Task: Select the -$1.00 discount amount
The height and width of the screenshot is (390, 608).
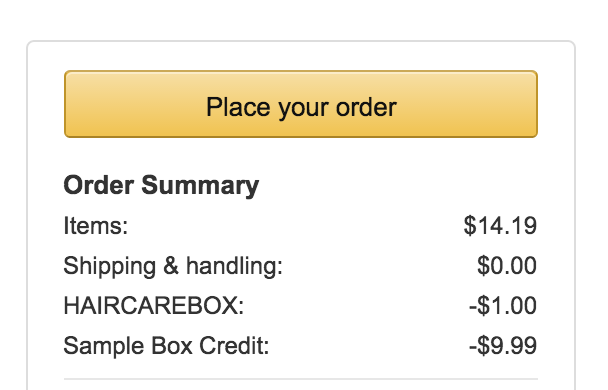Action: [503, 305]
